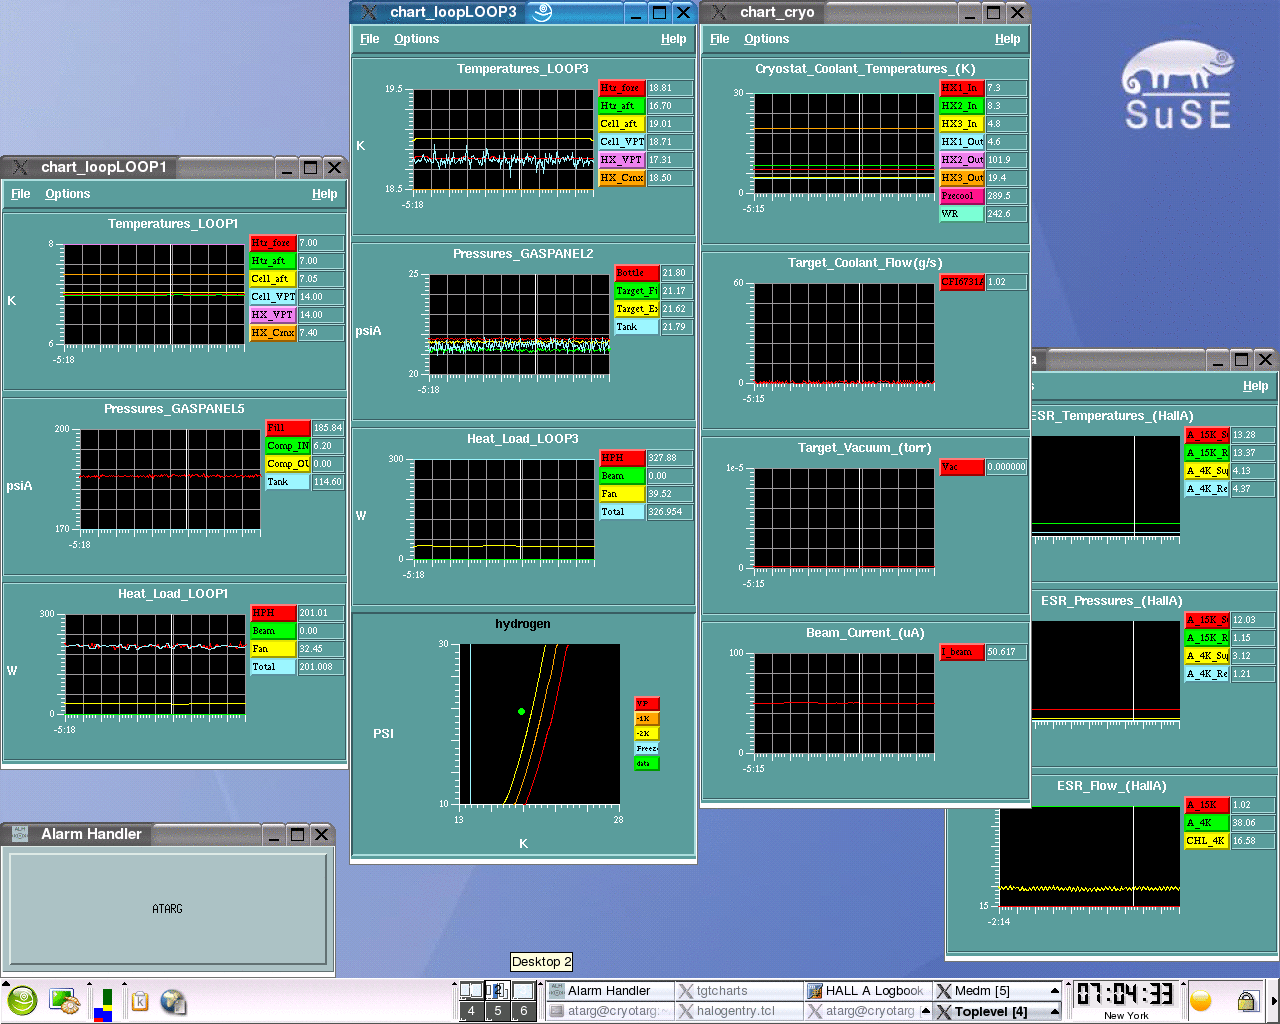The width and height of the screenshot is (1280, 1024).
Task: Activate HALL A Logbook taskbar button
Action: tap(867, 991)
